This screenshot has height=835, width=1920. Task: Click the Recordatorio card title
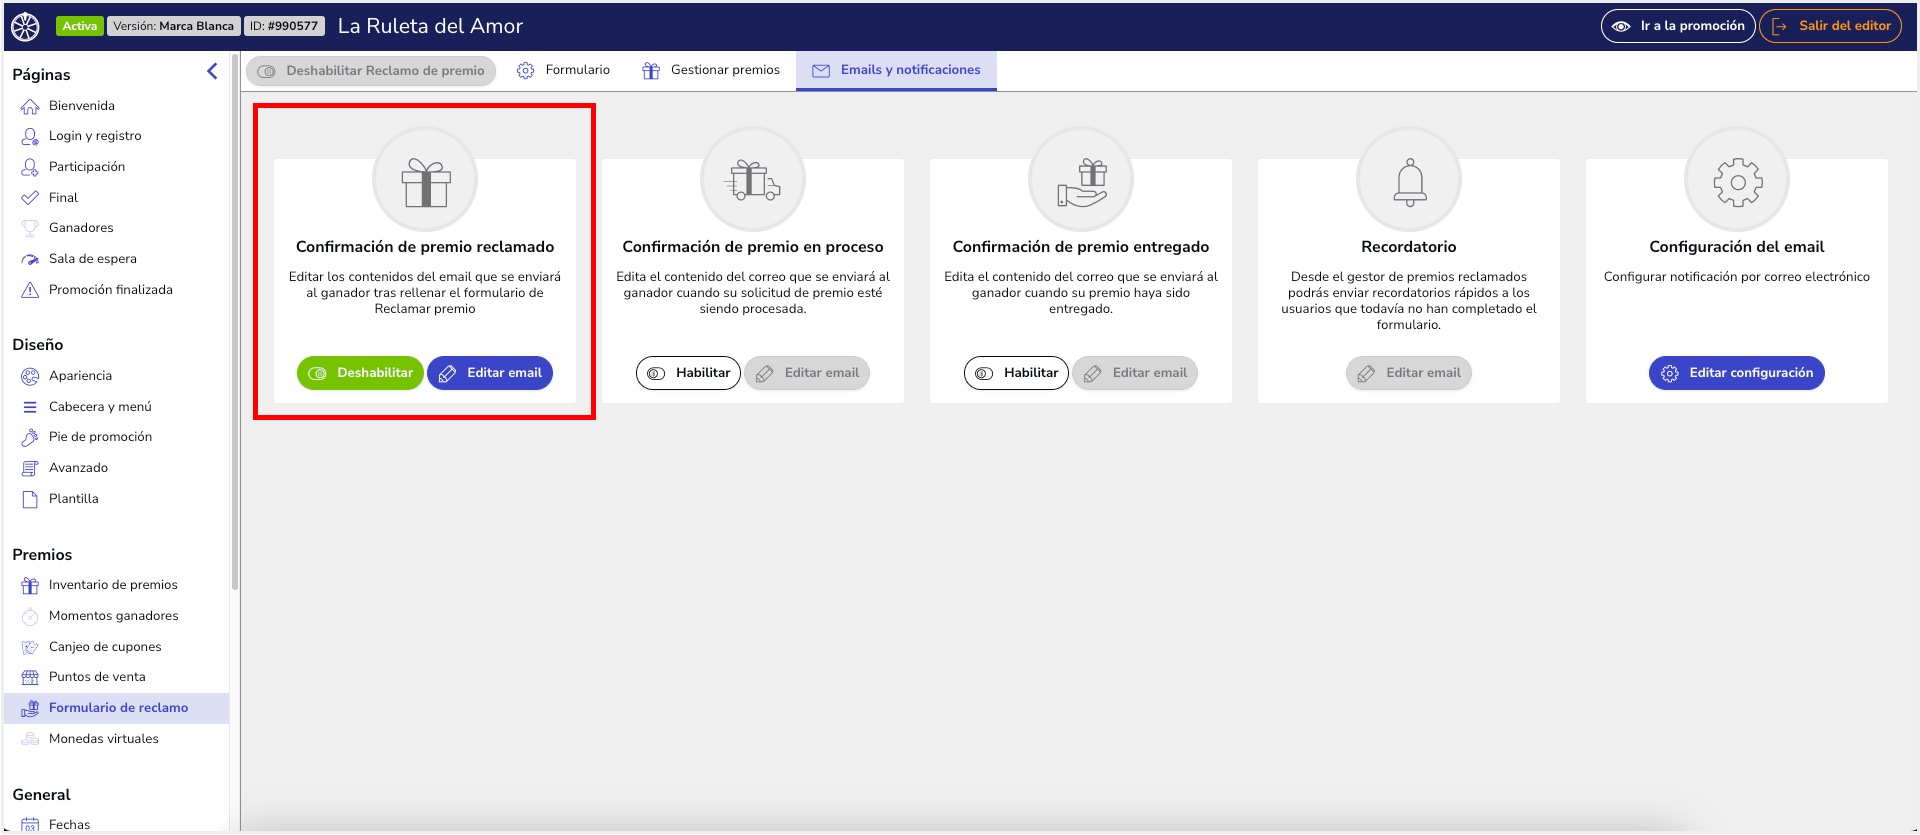pos(1409,247)
